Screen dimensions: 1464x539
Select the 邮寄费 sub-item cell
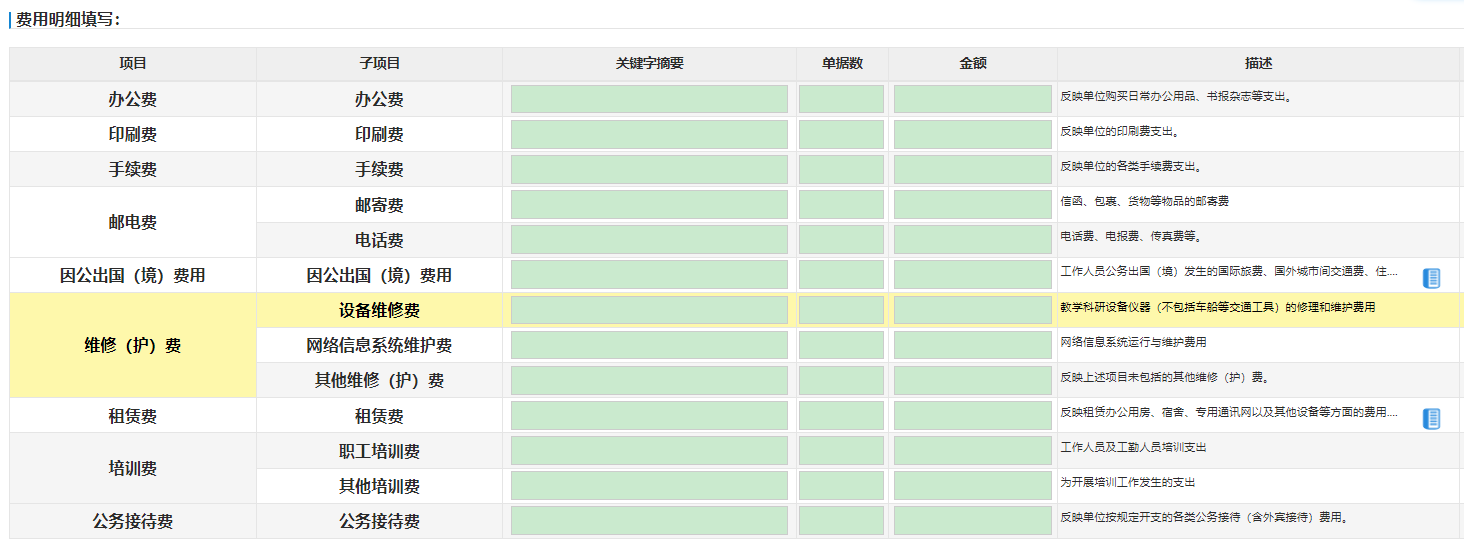click(x=380, y=205)
